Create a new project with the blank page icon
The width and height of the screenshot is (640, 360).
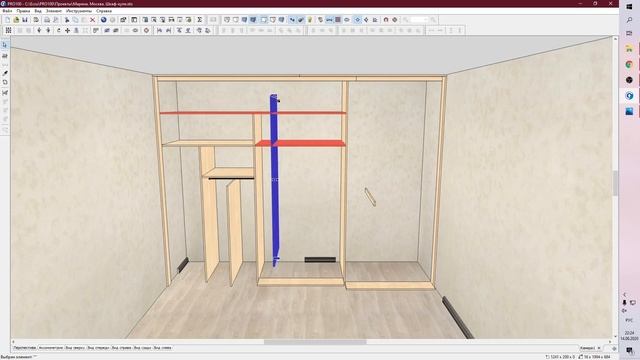click(7, 20)
